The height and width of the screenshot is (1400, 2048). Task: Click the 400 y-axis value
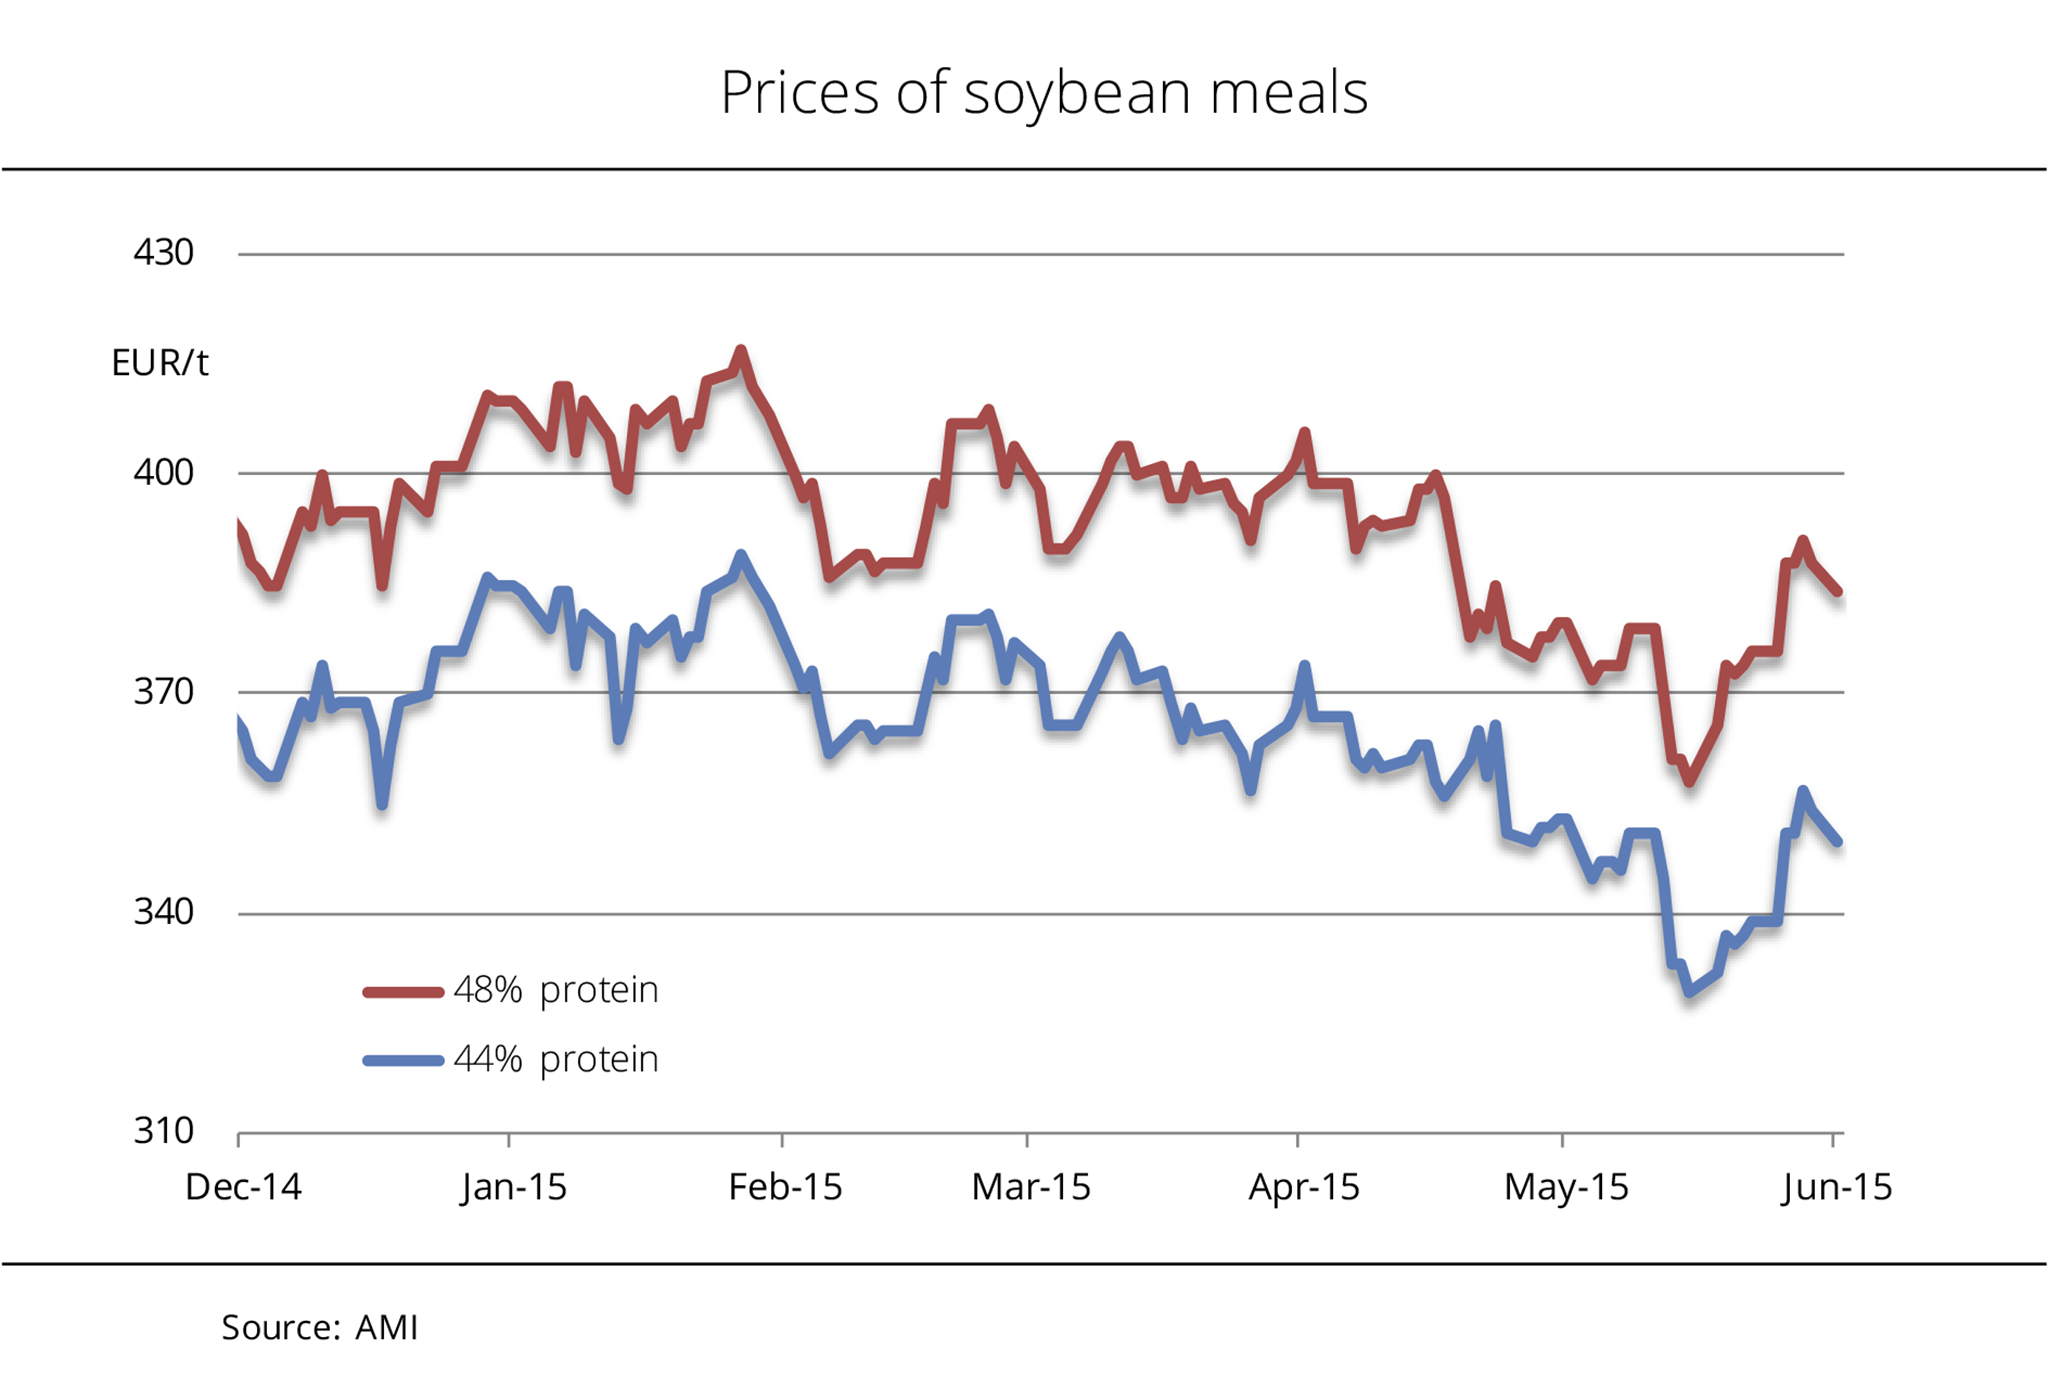(x=163, y=473)
